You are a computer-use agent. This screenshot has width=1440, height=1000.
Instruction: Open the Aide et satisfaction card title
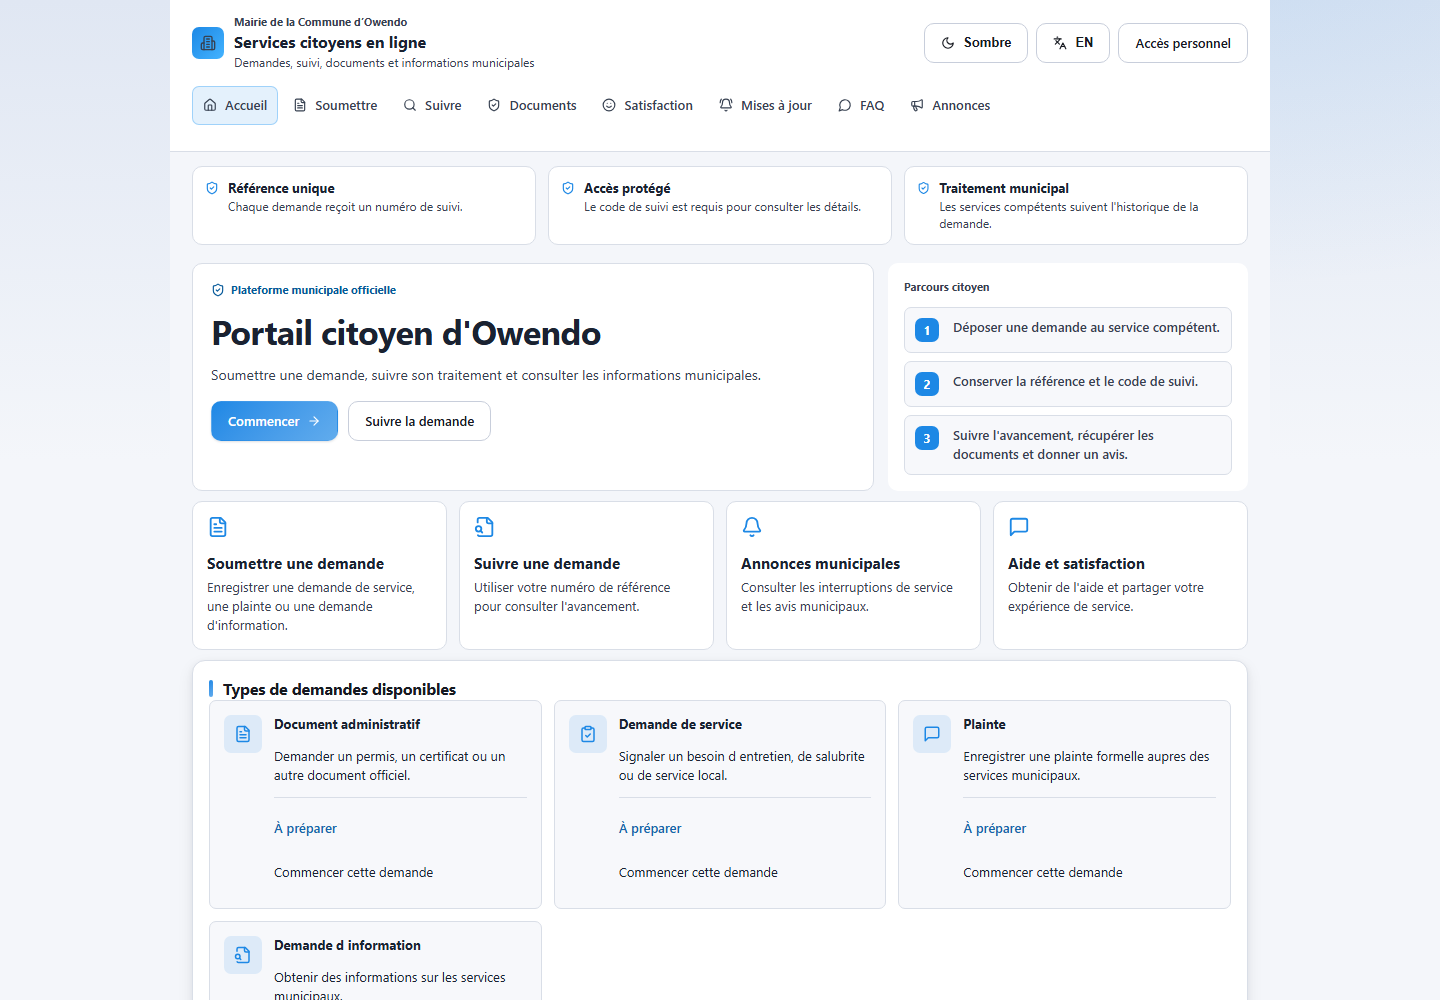1076,564
